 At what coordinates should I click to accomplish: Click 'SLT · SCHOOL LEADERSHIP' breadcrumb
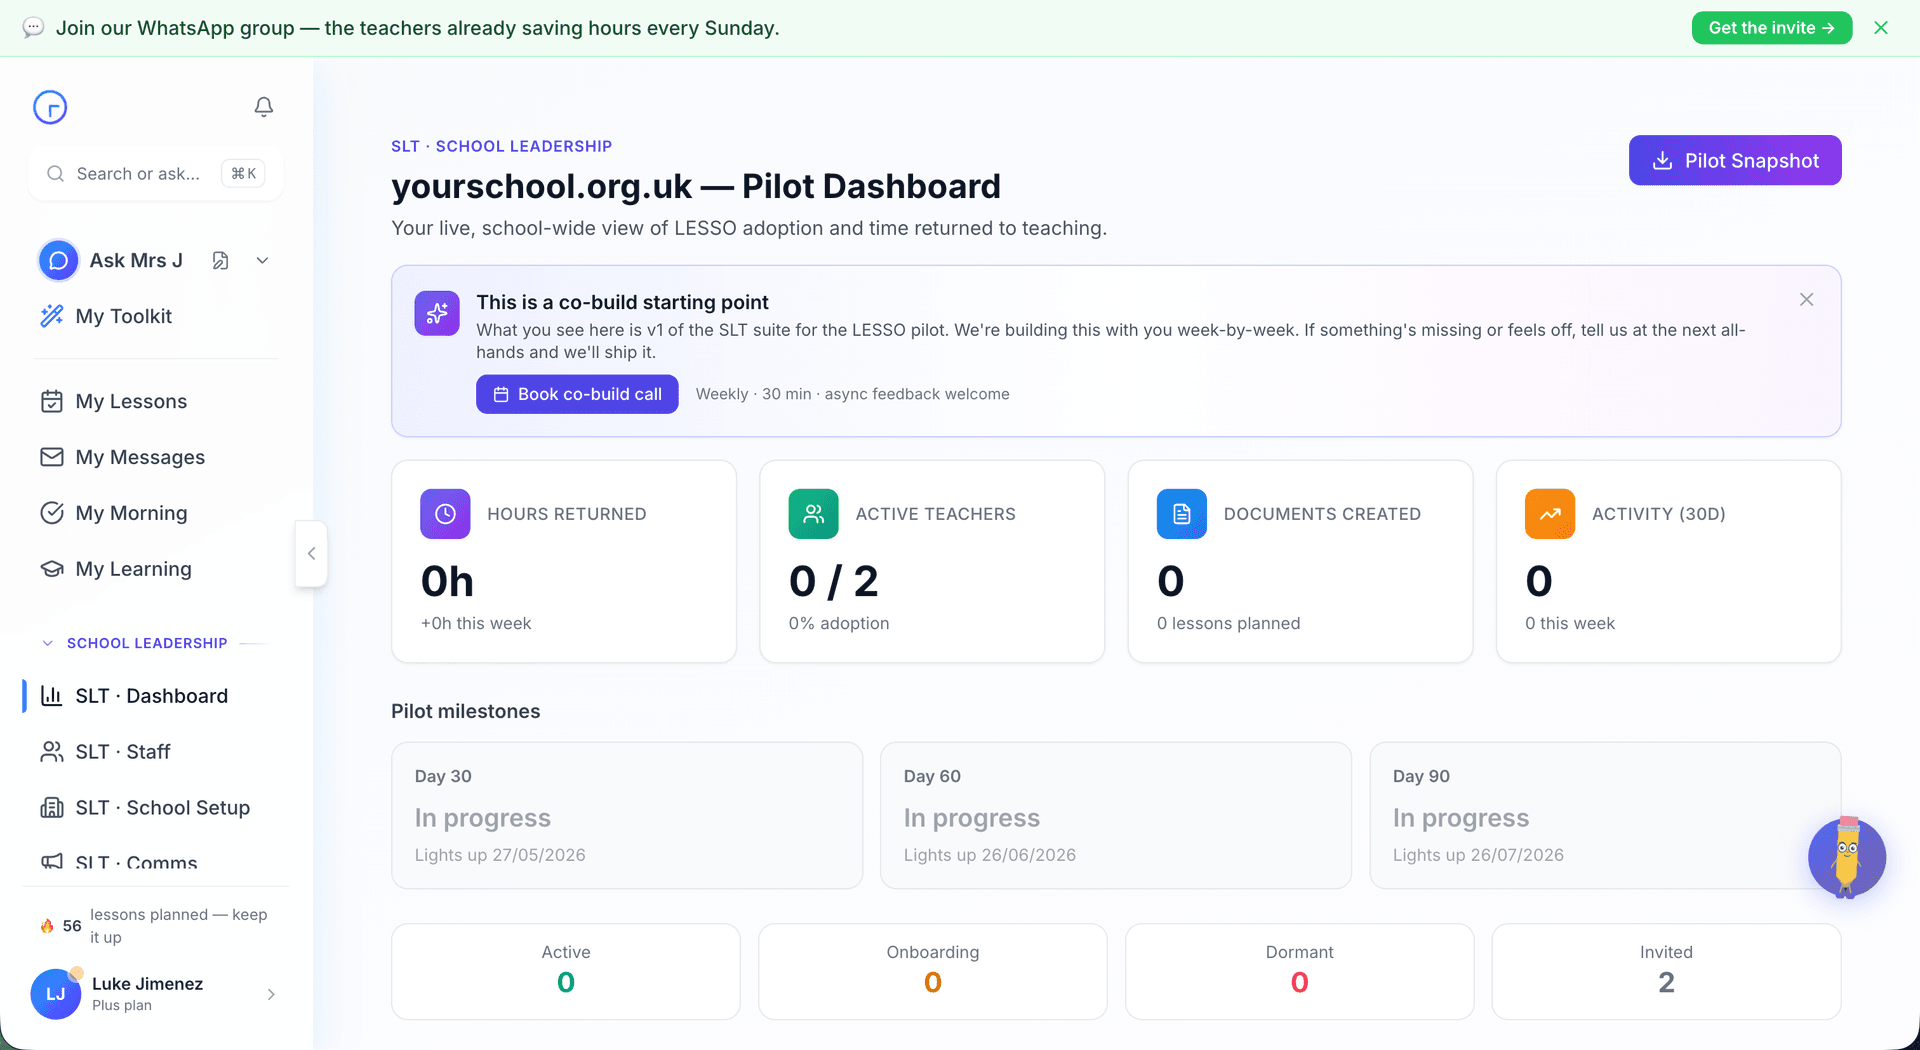[501, 146]
